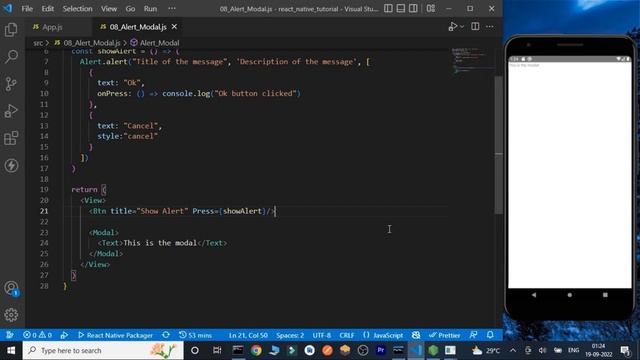Open Customize Layout options

[431, 9]
